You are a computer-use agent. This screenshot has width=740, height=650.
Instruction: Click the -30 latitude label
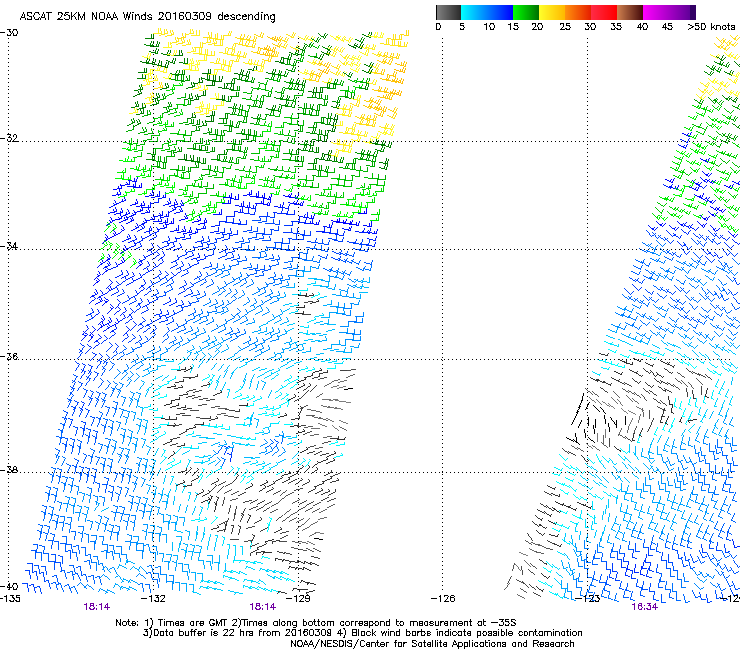(9, 33)
